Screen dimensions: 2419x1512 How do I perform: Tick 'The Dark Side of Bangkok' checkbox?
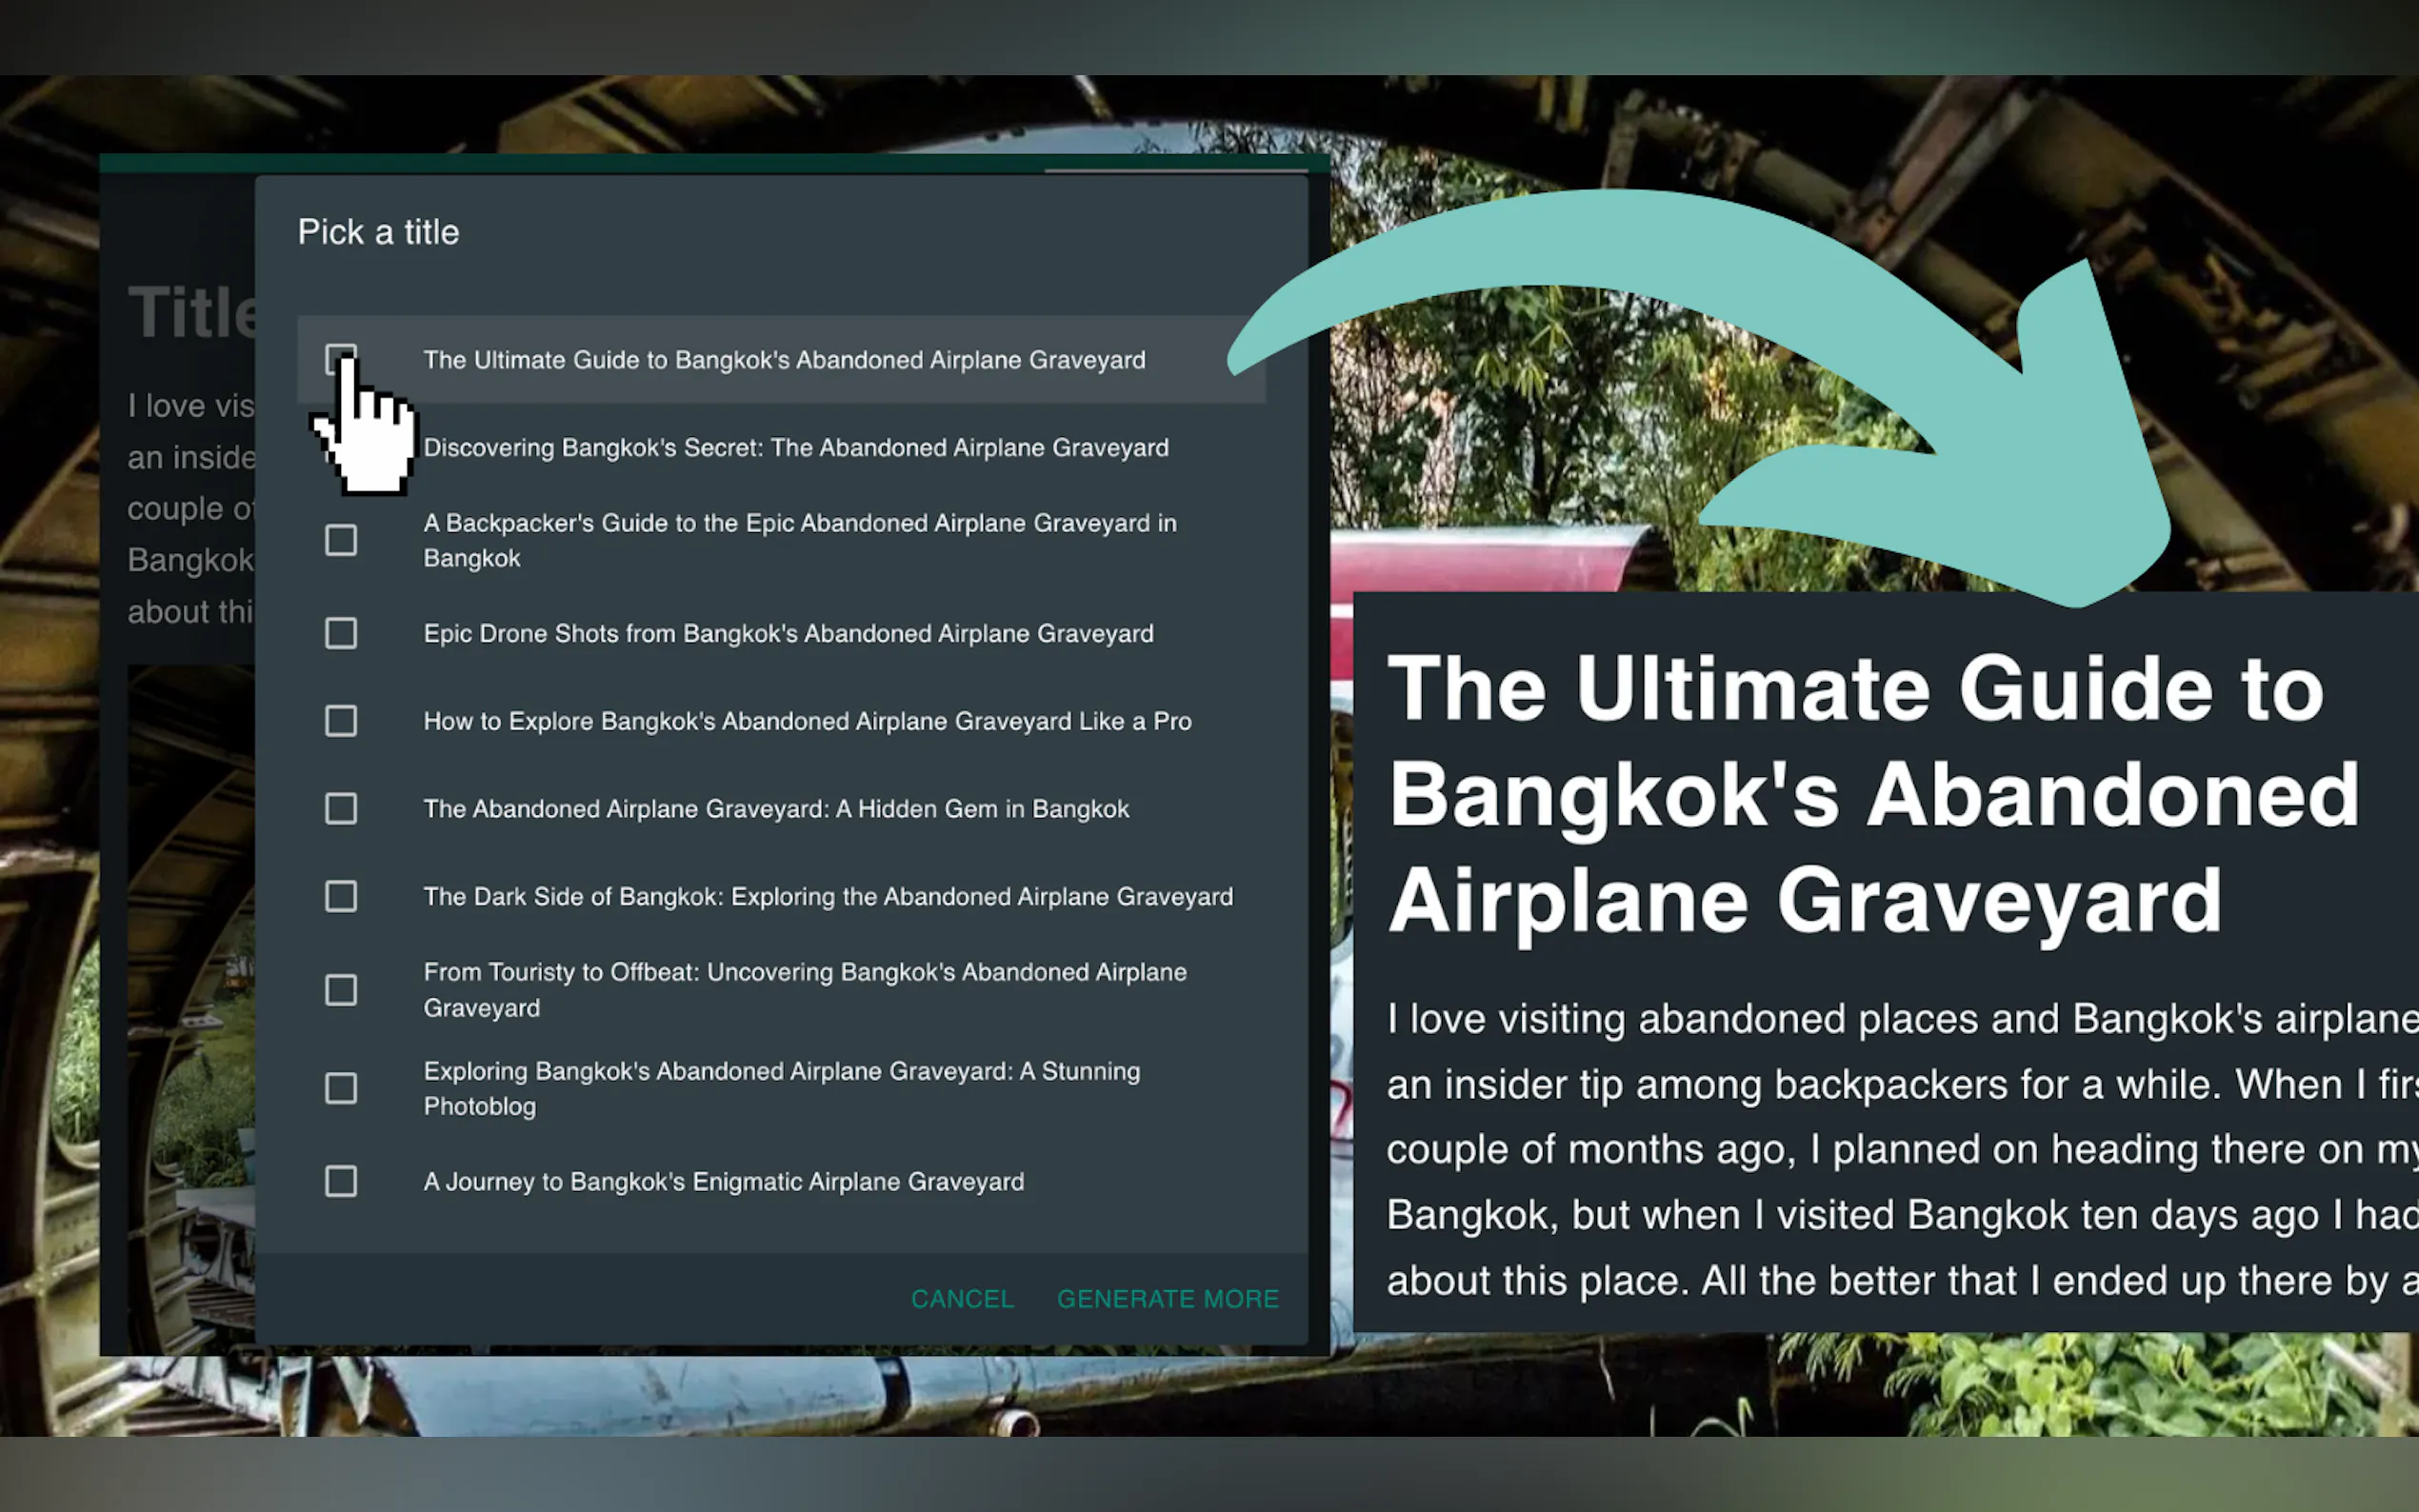341,896
